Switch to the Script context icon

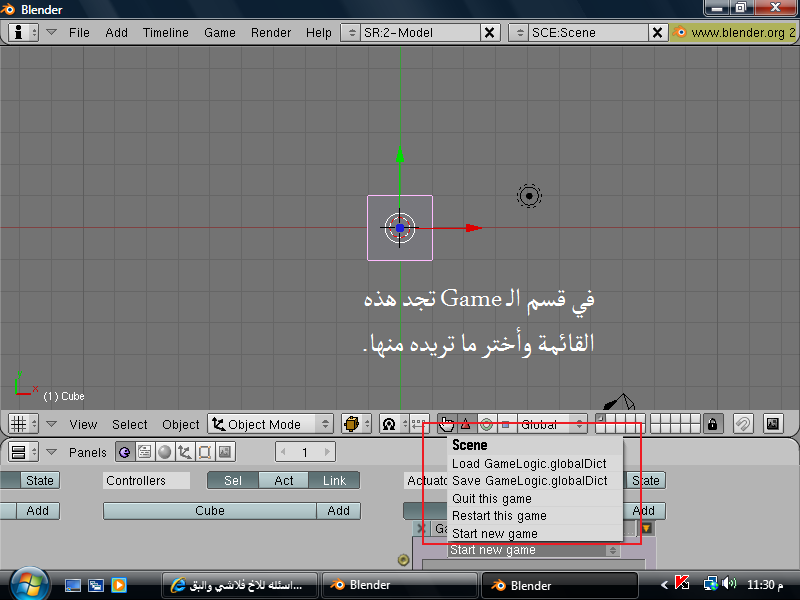click(x=145, y=452)
